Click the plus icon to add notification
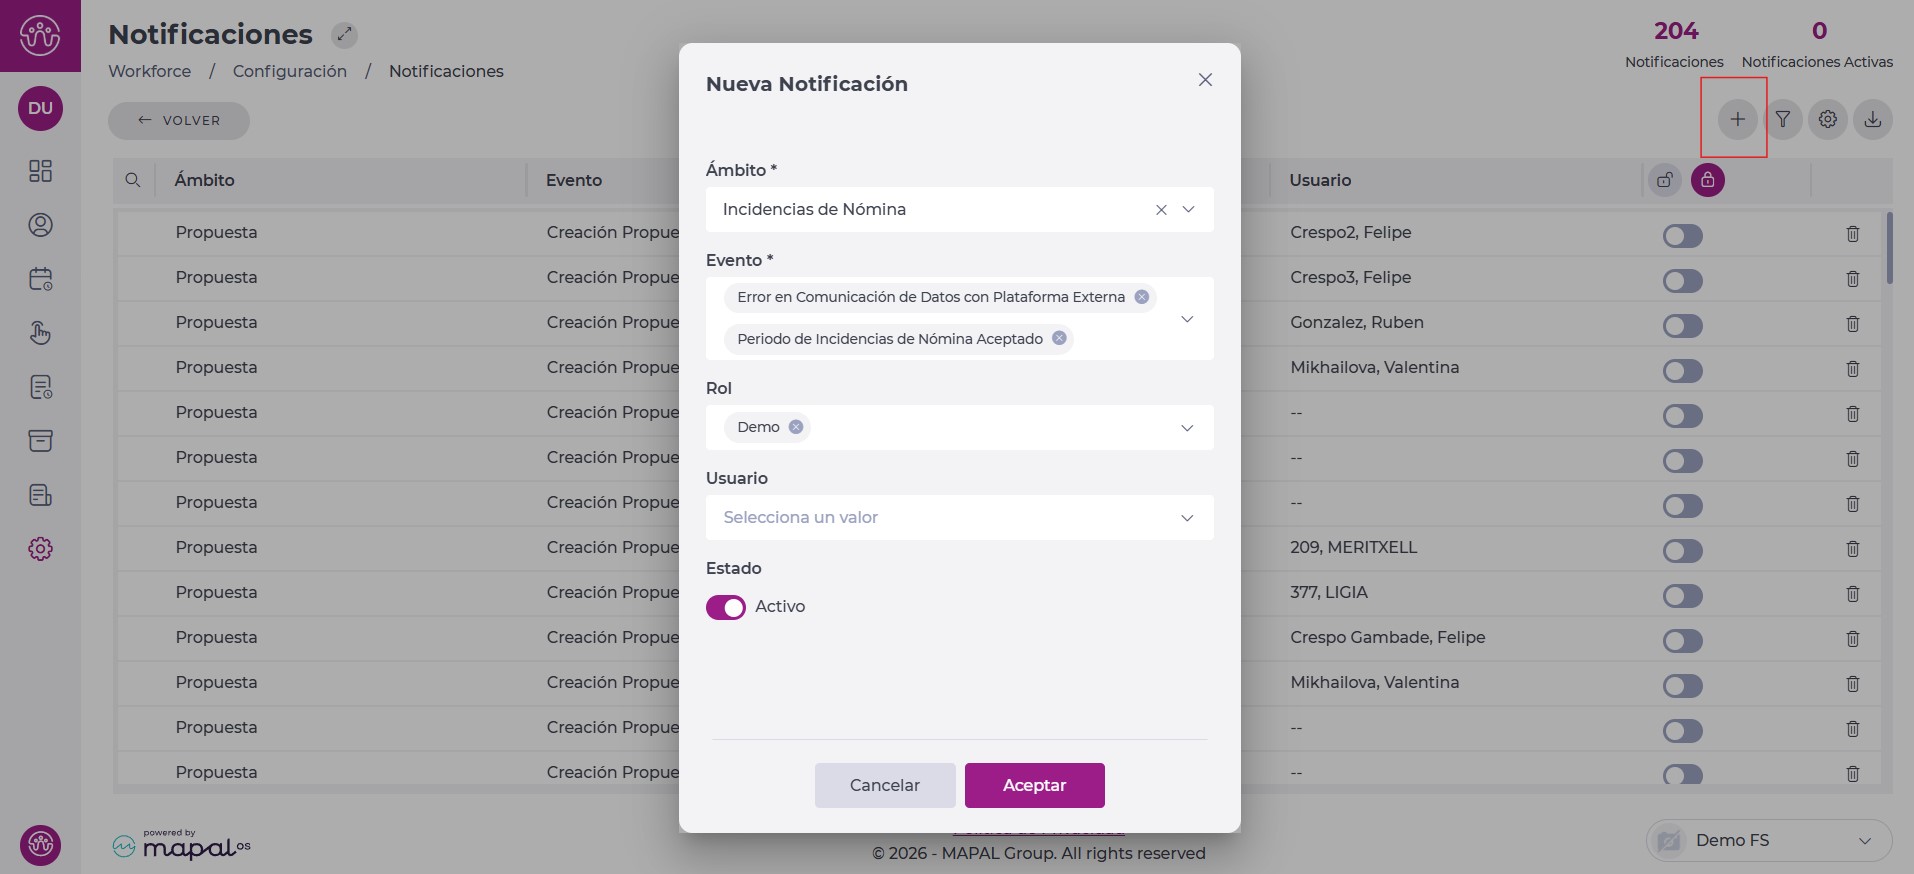 coord(1737,120)
